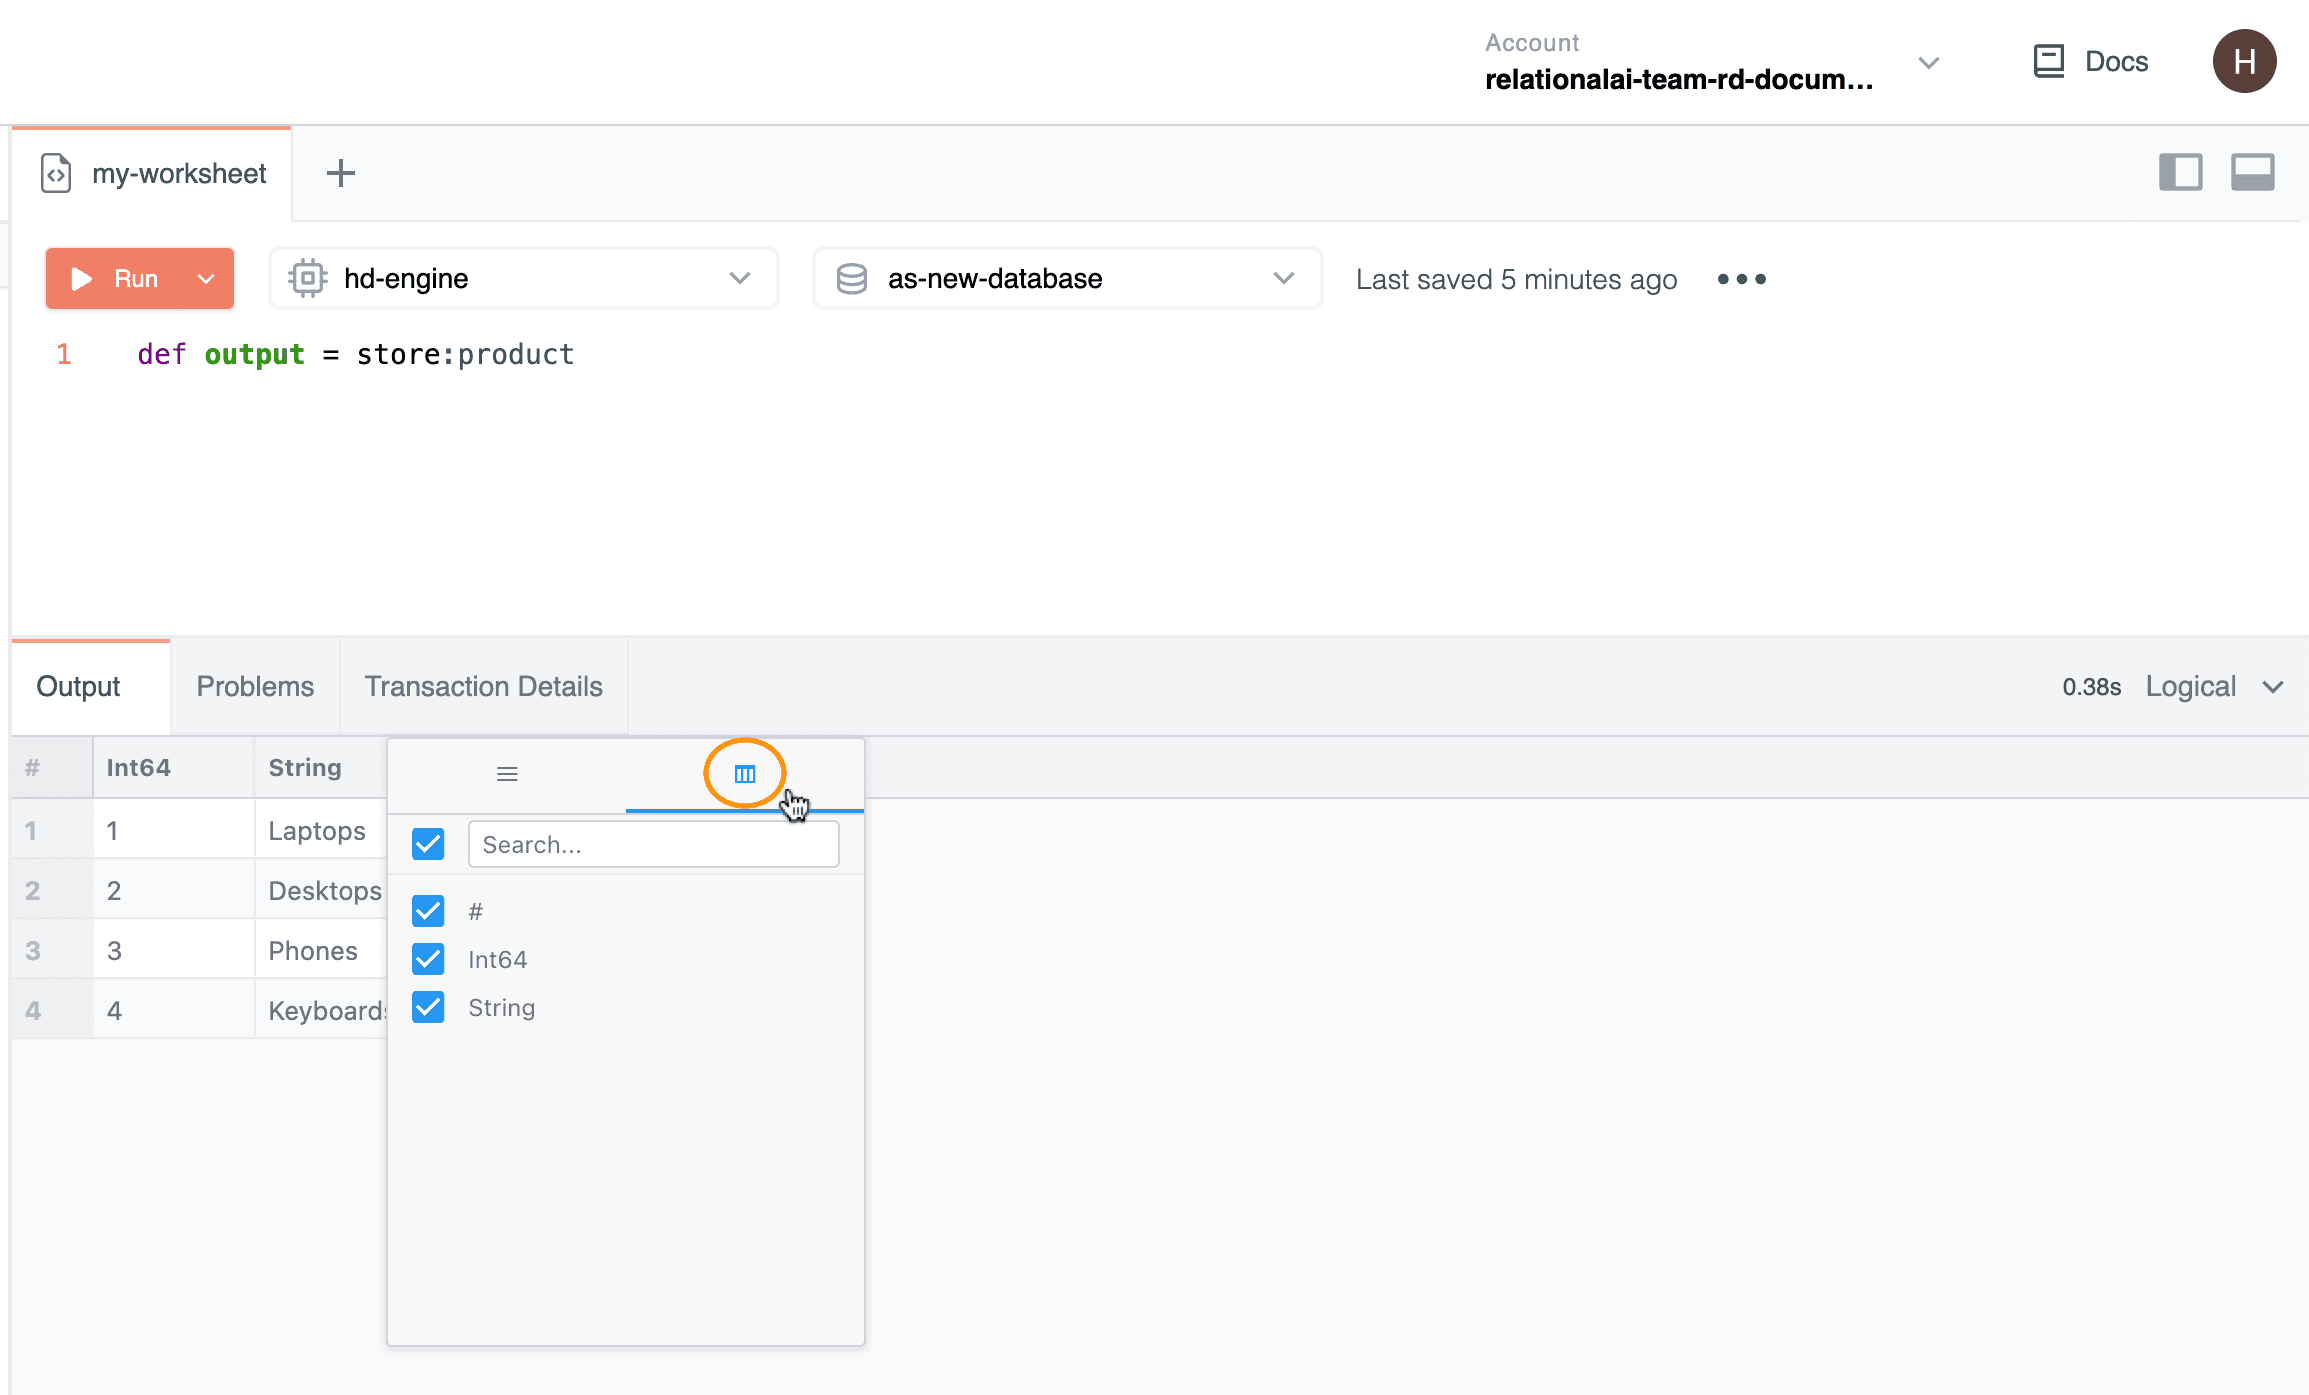Toggle the bottom panel layout icon
This screenshot has width=2309, height=1395.
point(2252,172)
